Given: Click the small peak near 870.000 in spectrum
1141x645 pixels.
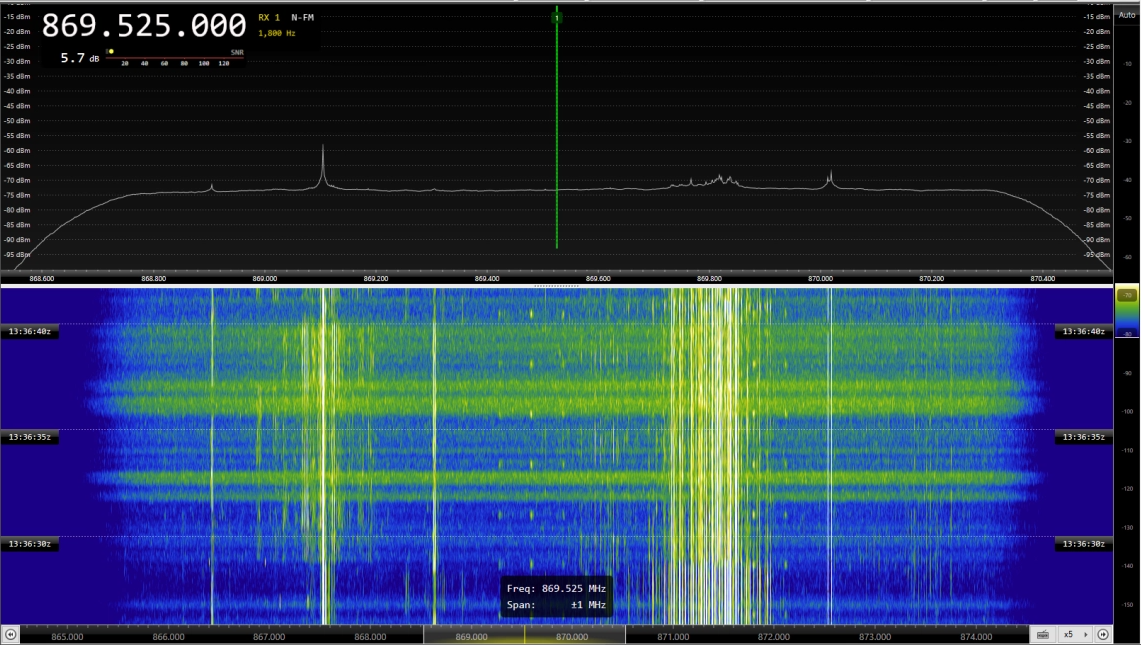Looking at the screenshot, I should pos(830,179).
